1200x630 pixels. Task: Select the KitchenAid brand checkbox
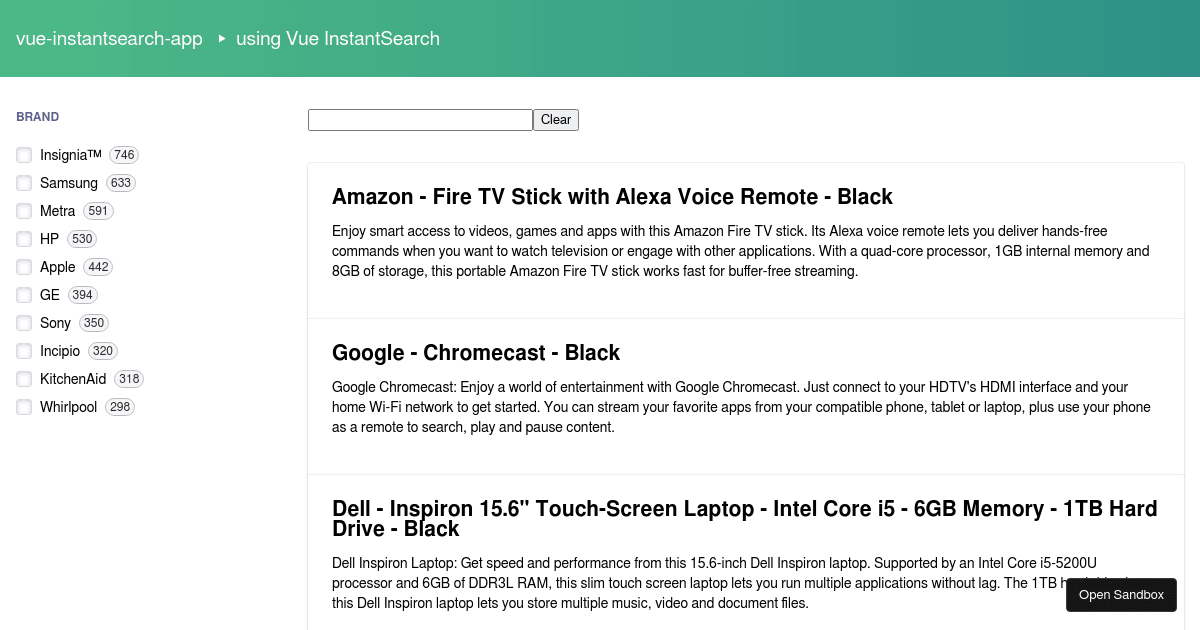point(24,379)
